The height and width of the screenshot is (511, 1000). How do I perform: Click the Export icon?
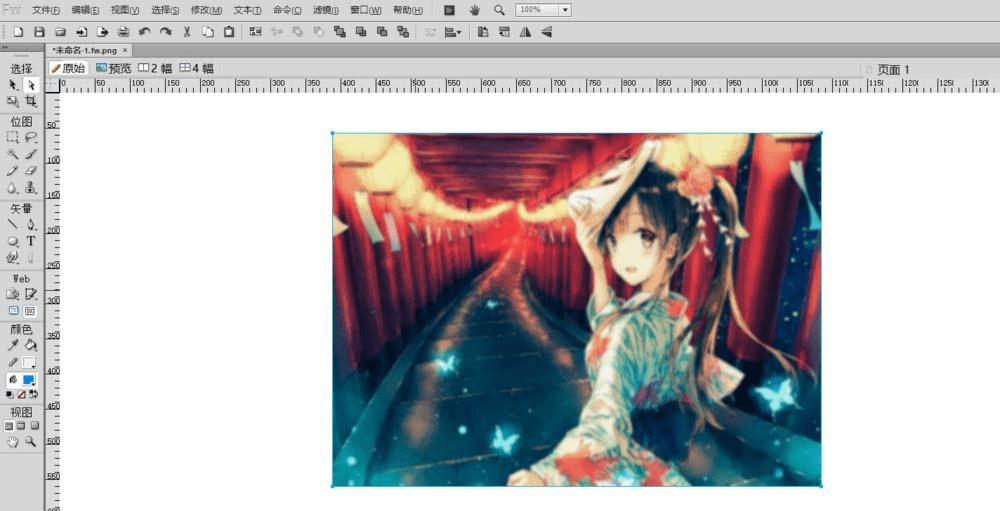[103, 32]
